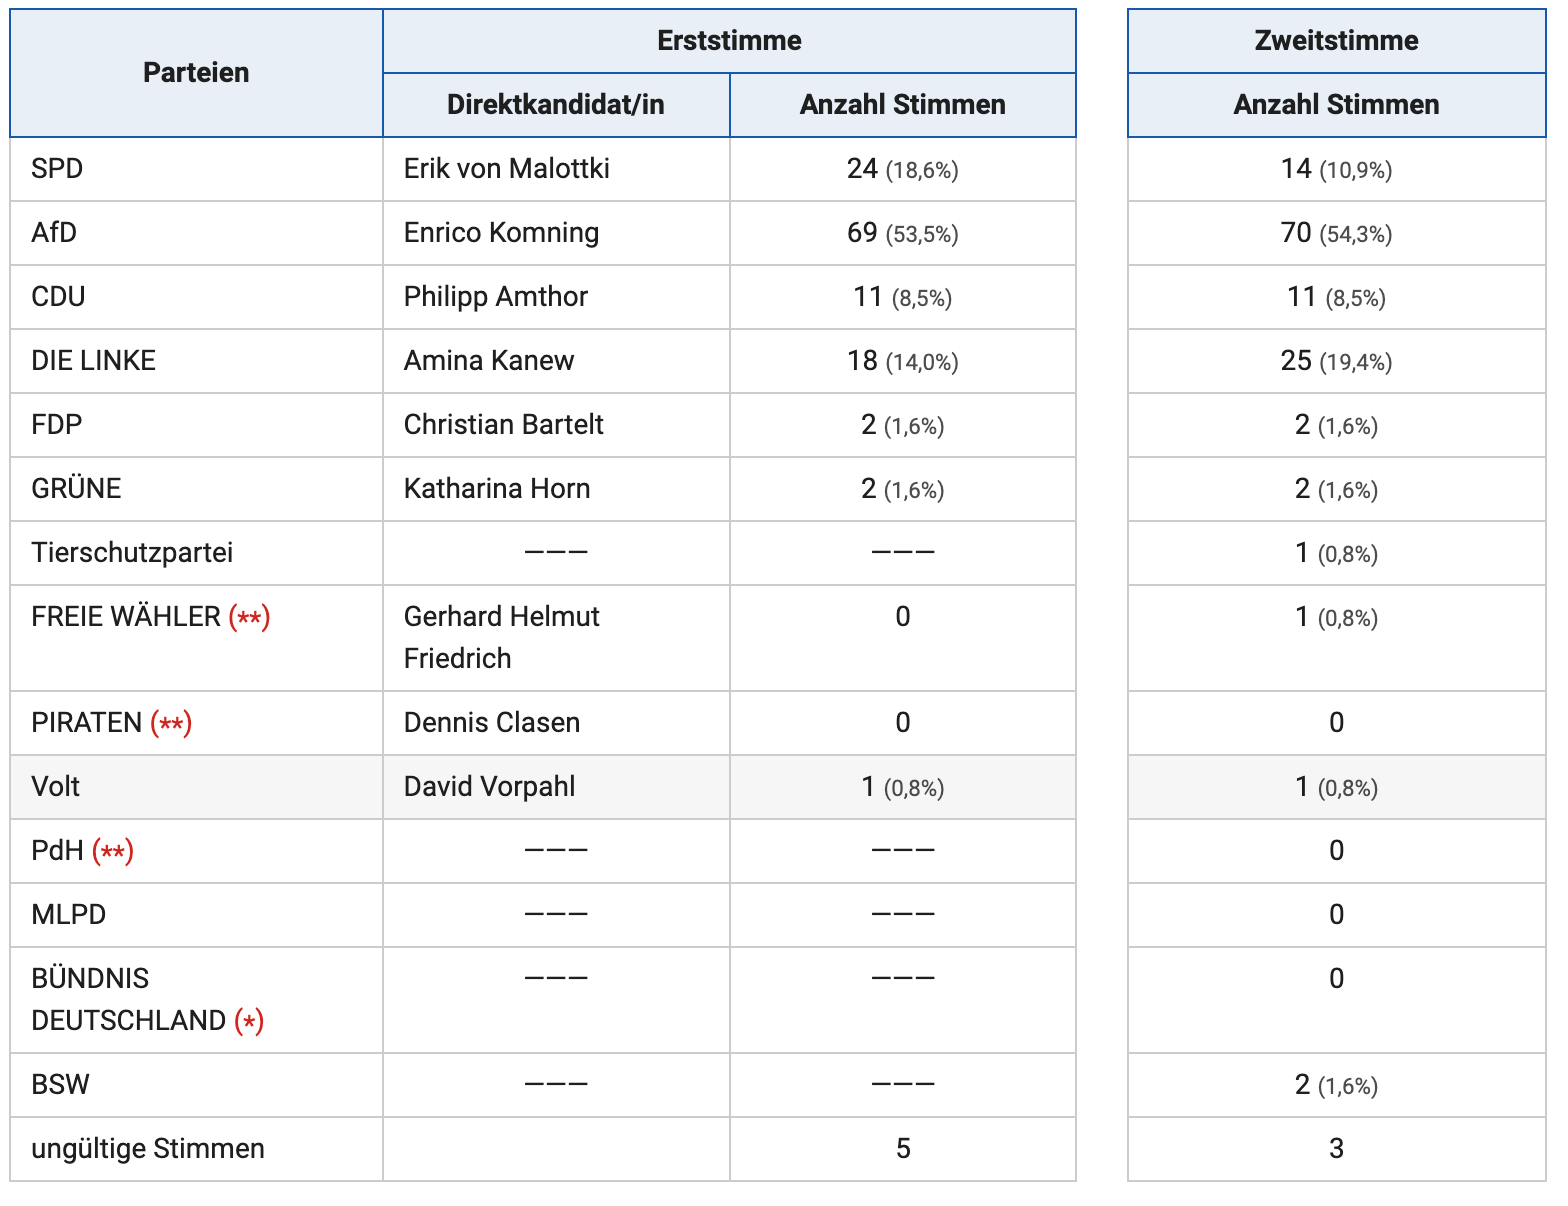The height and width of the screenshot is (1206, 1568).
Task: Click the Parteien column header
Action: (196, 73)
